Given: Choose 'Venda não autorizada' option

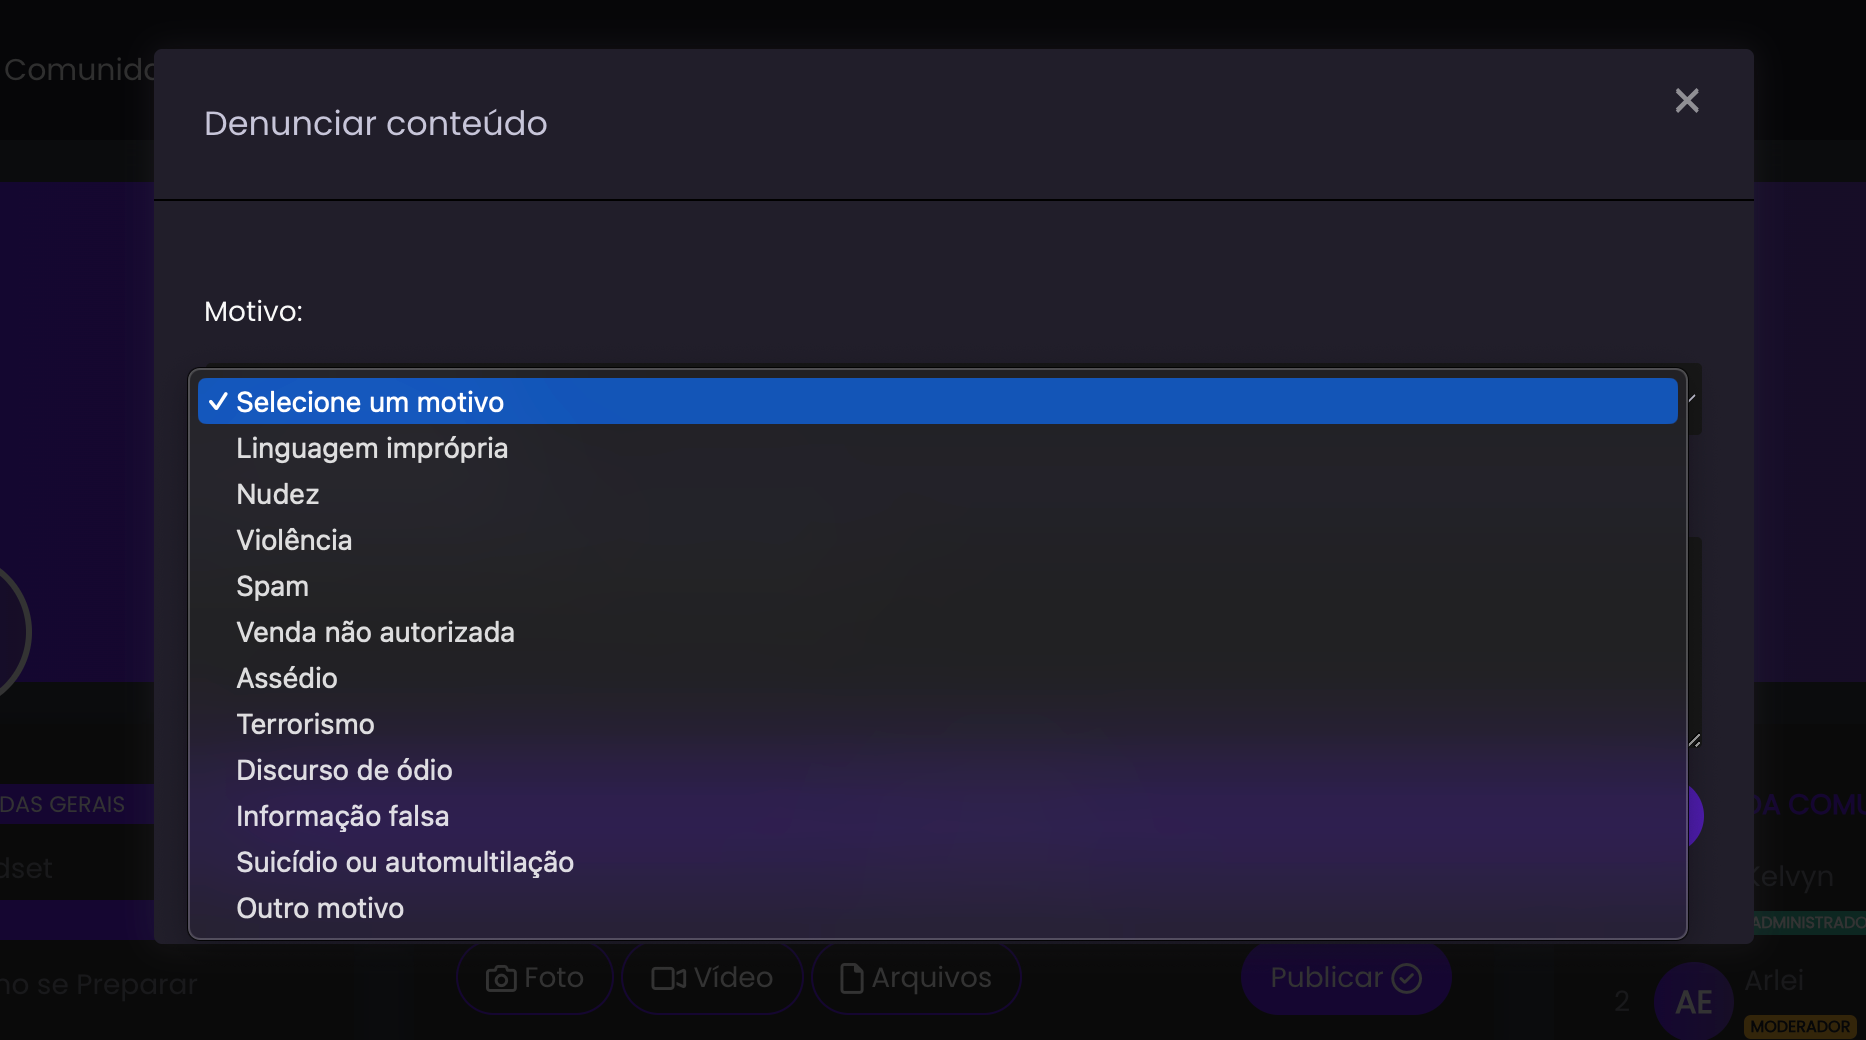Looking at the screenshot, I should (x=375, y=632).
